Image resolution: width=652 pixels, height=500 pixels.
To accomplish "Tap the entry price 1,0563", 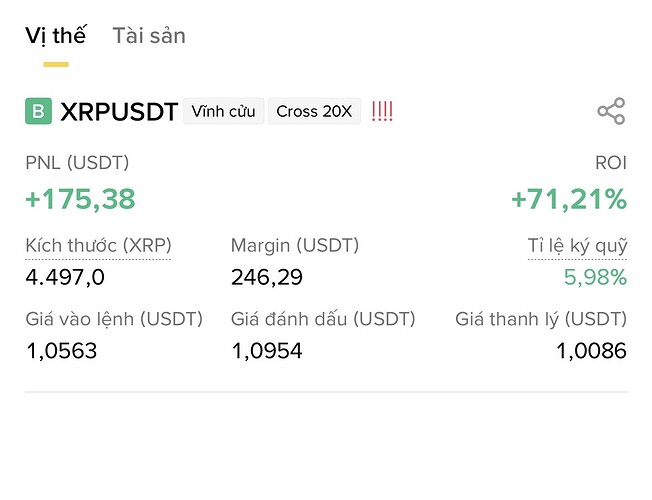I will point(62,351).
